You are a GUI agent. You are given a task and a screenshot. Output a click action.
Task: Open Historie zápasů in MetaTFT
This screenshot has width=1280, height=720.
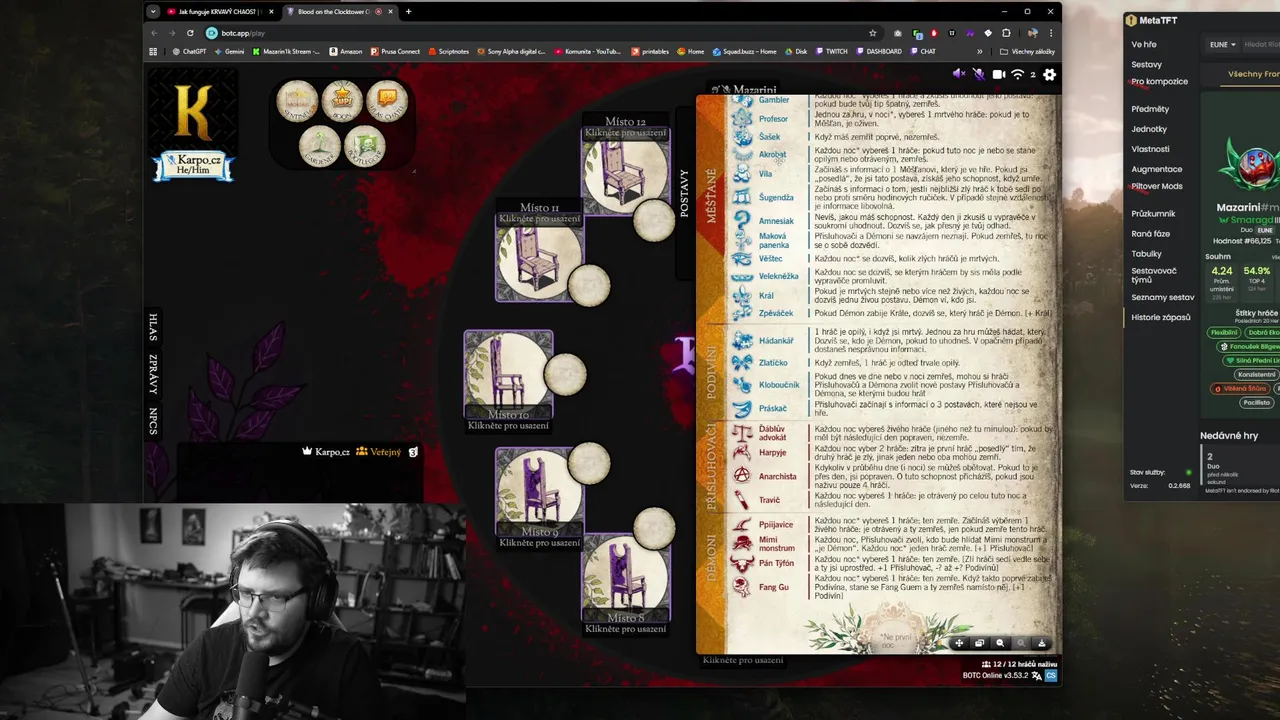pyautogui.click(x=1161, y=317)
